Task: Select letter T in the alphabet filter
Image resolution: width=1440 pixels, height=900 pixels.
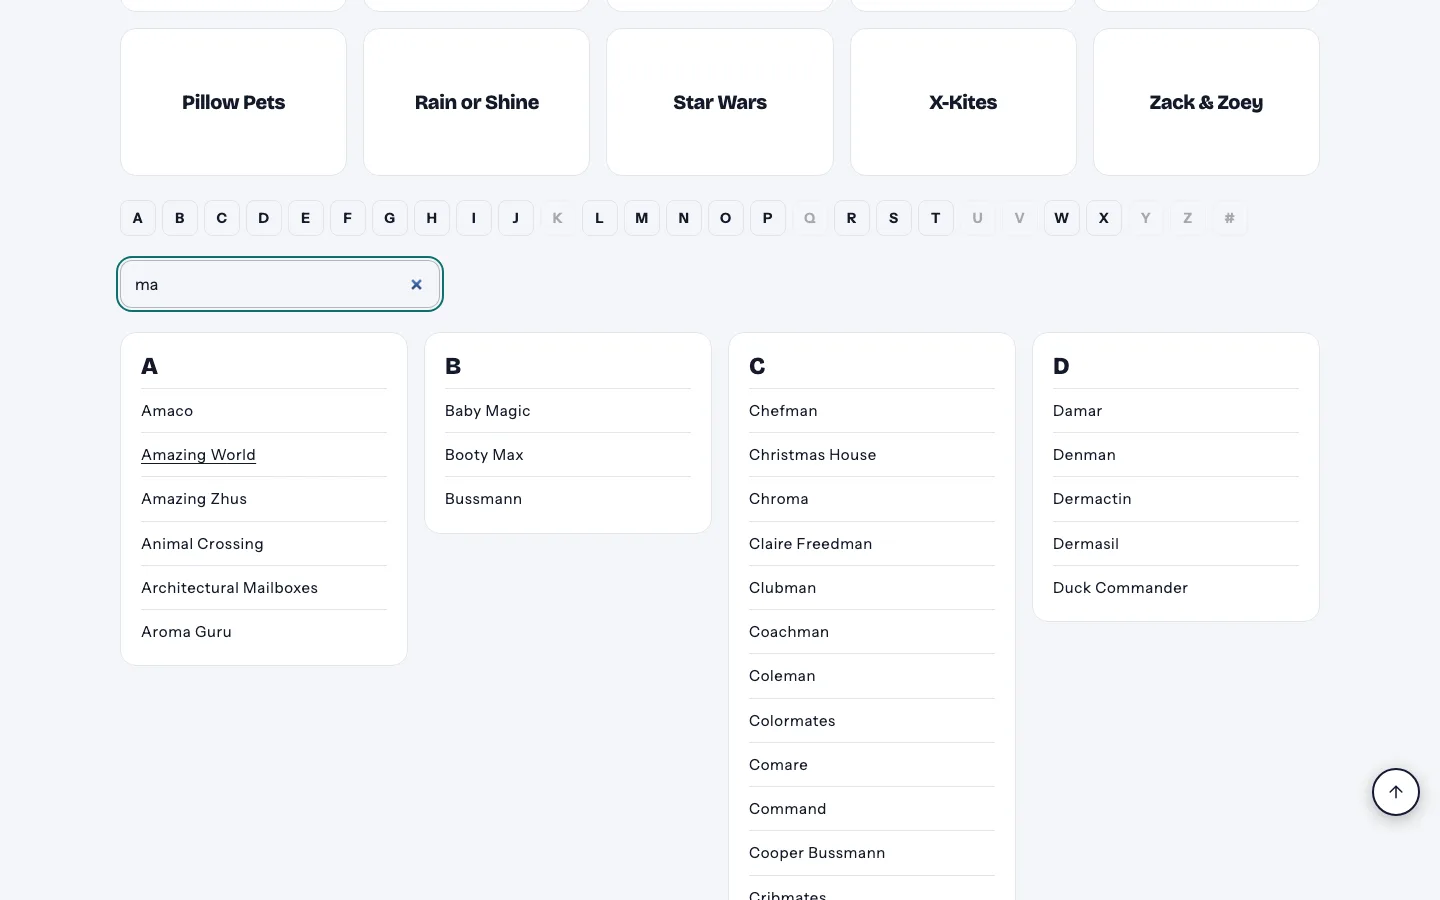Action: tap(936, 218)
